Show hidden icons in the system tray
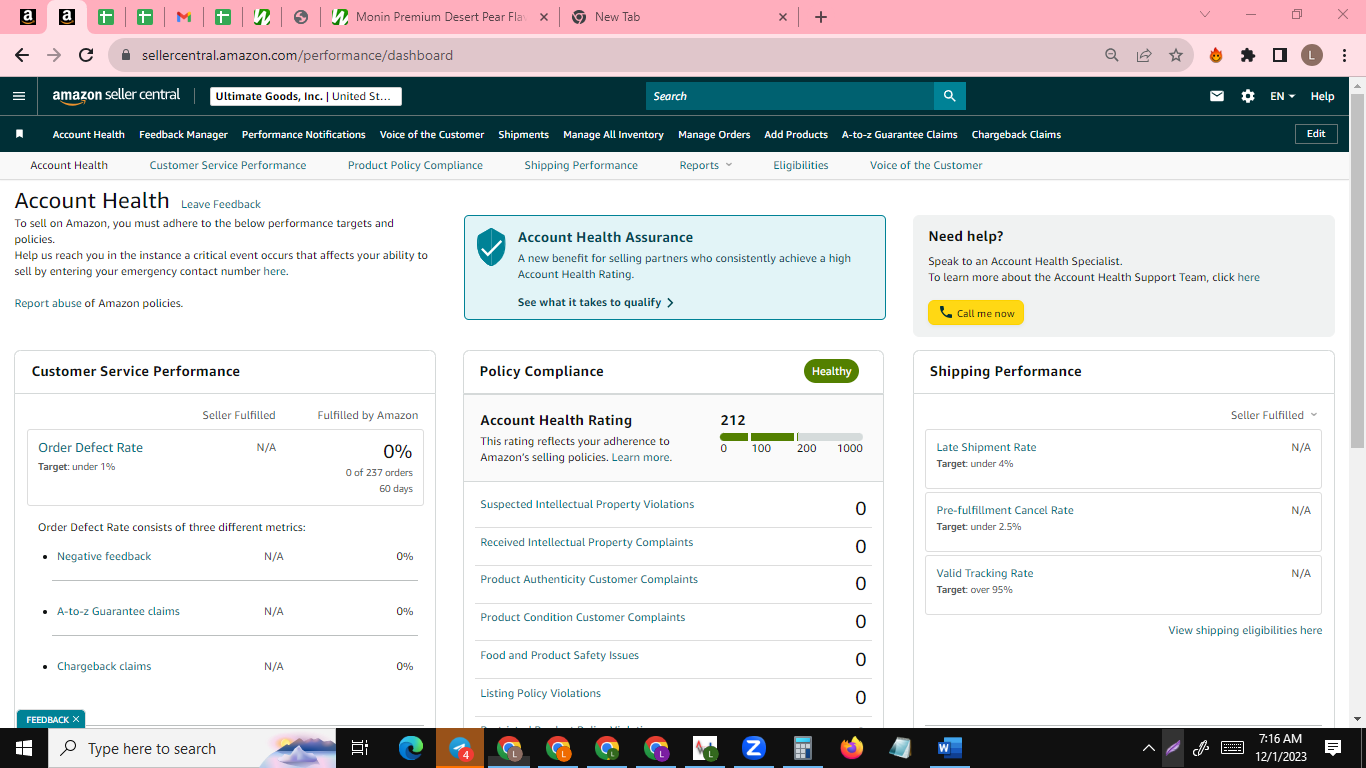The height and width of the screenshot is (768, 1366). [1149, 748]
